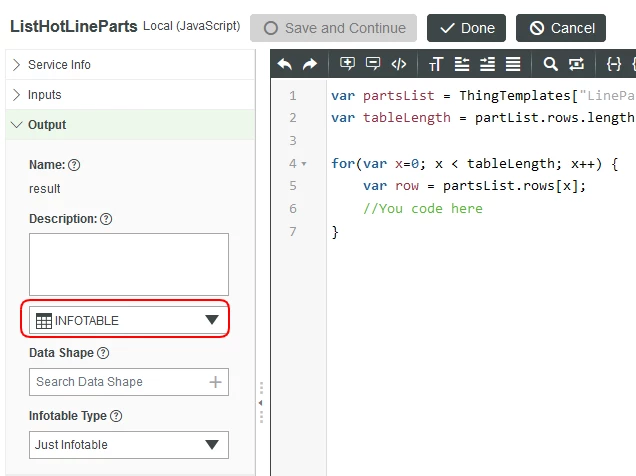Click the code tag snippet icon
The width and height of the screenshot is (636, 476).
tap(399, 64)
